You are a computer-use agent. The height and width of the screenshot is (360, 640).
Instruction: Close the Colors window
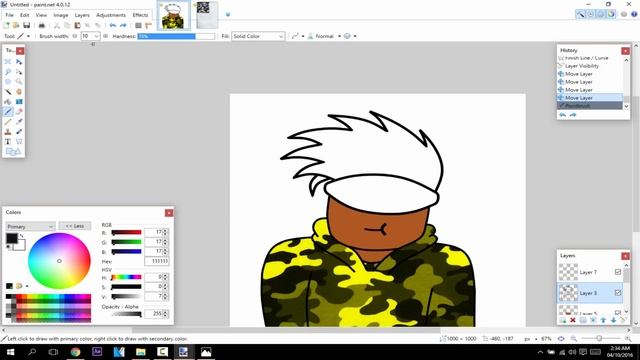(x=169, y=213)
